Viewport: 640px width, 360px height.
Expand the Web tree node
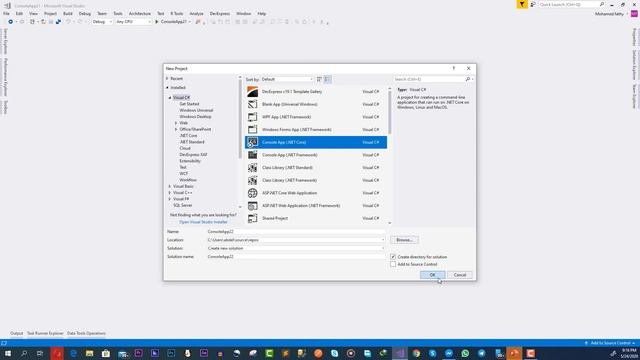pos(176,123)
